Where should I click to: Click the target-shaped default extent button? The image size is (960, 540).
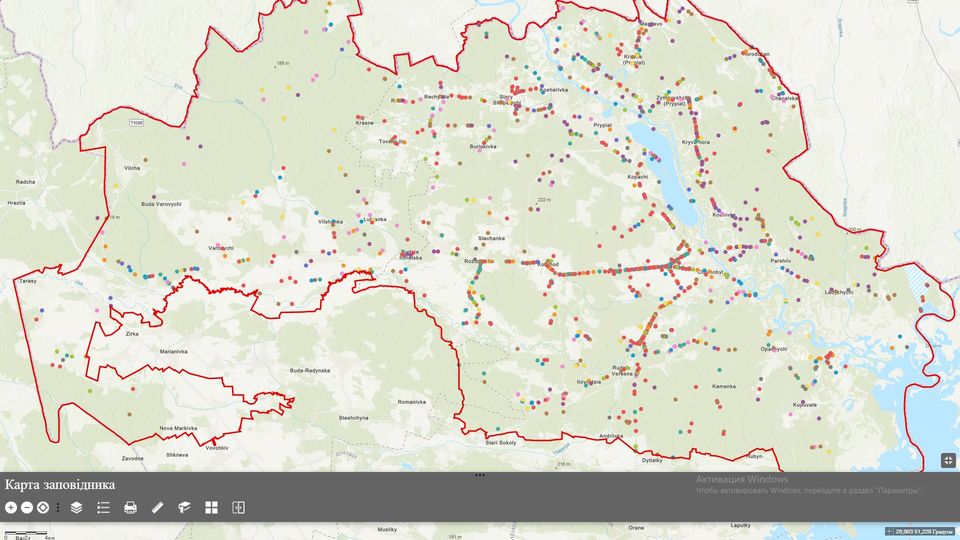coord(43,508)
